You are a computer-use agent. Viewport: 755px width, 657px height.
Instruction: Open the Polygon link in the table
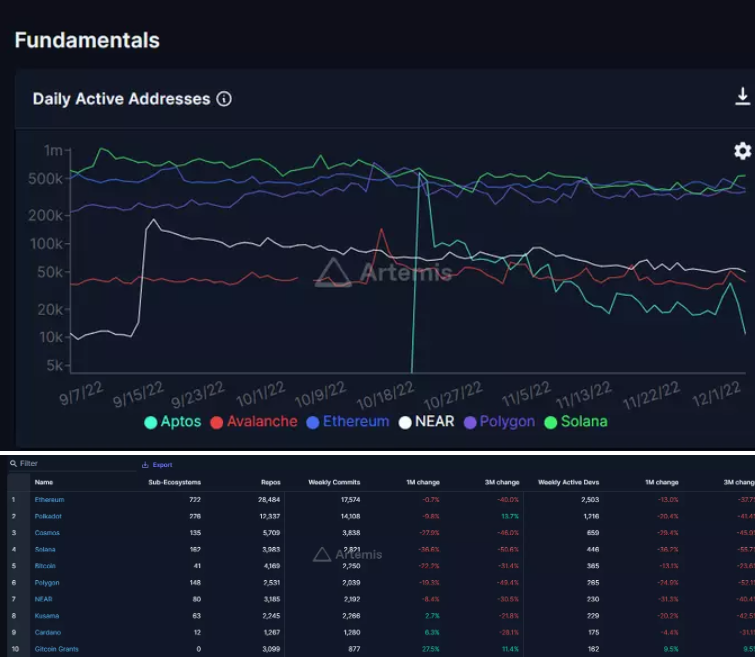[x=47, y=583]
